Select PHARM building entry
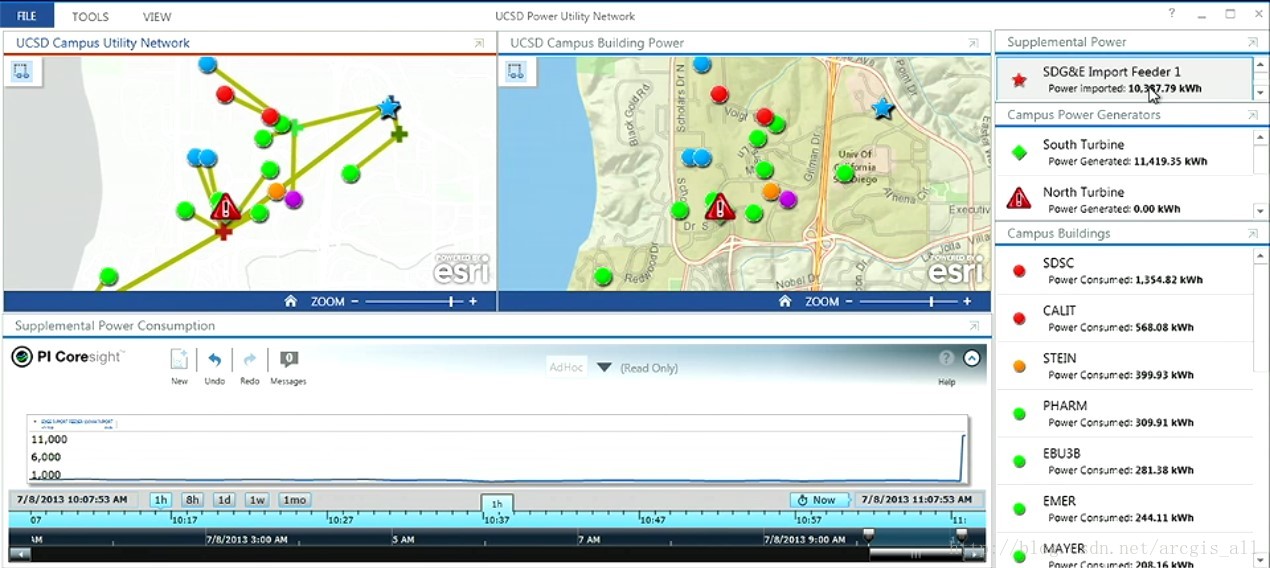The height and width of the screenshot is (568, 1270). (1124, 413)
